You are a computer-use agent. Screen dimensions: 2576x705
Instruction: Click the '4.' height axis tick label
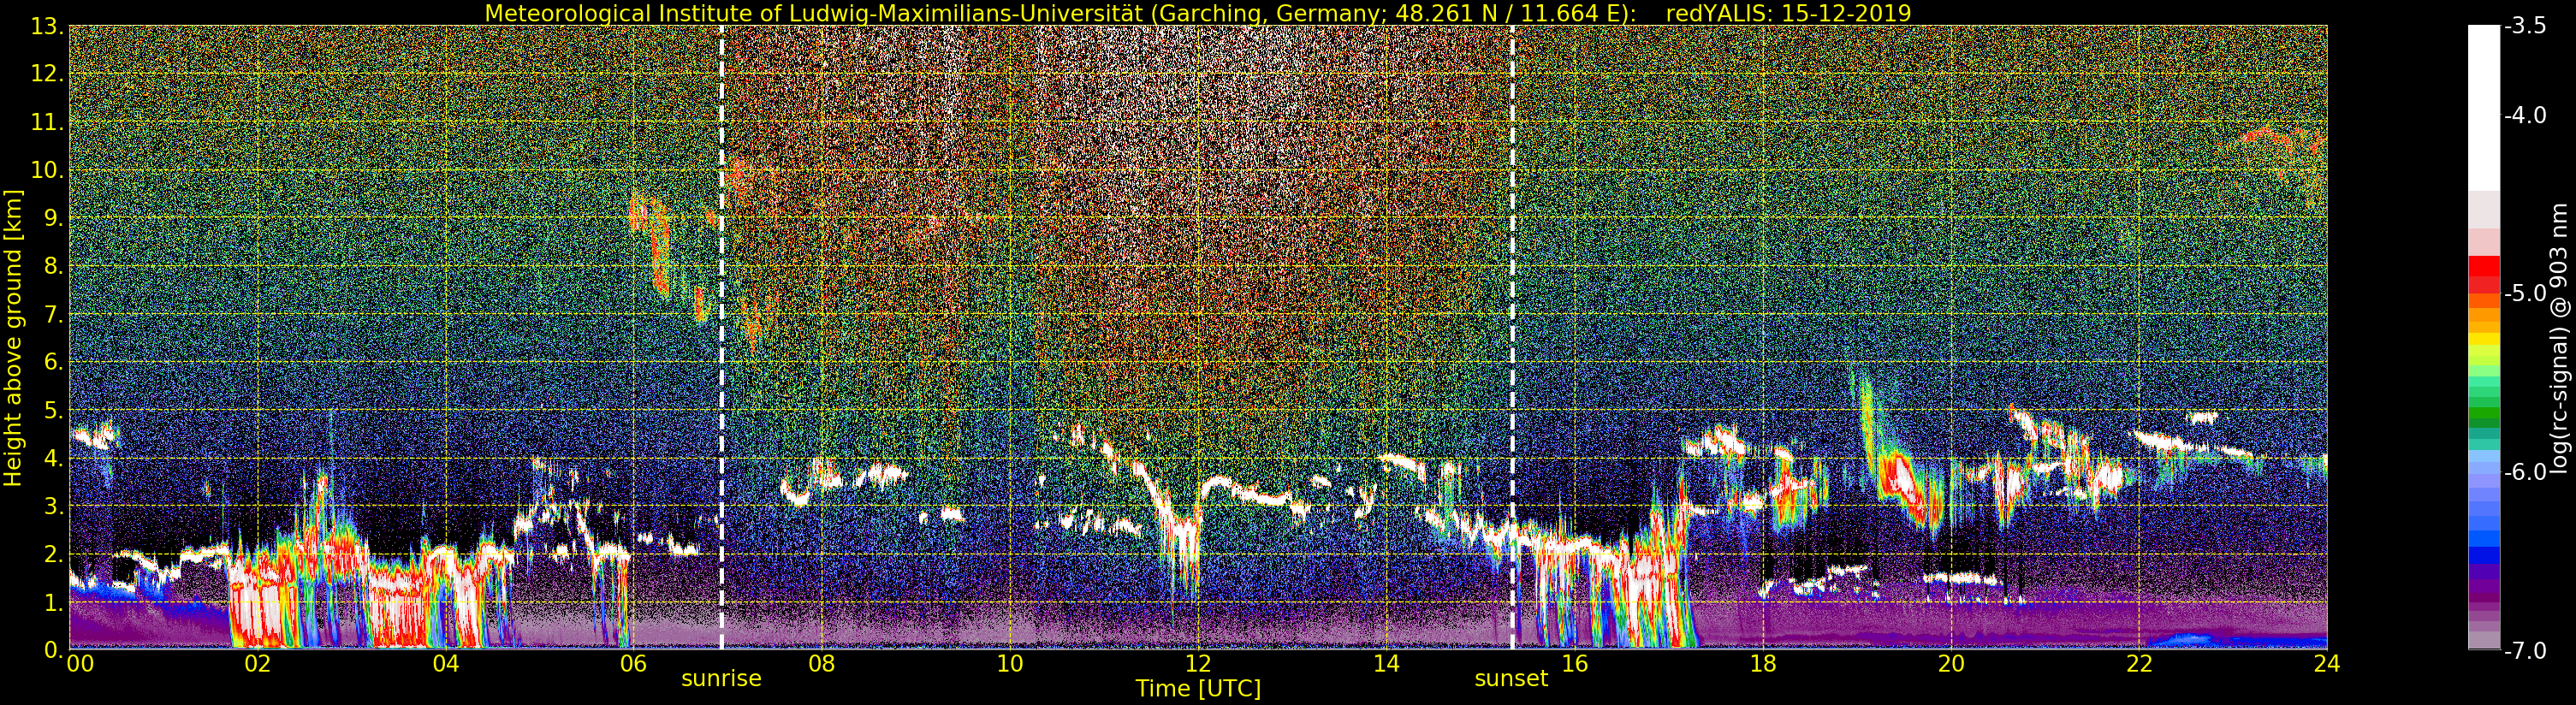tap(53, 458)
